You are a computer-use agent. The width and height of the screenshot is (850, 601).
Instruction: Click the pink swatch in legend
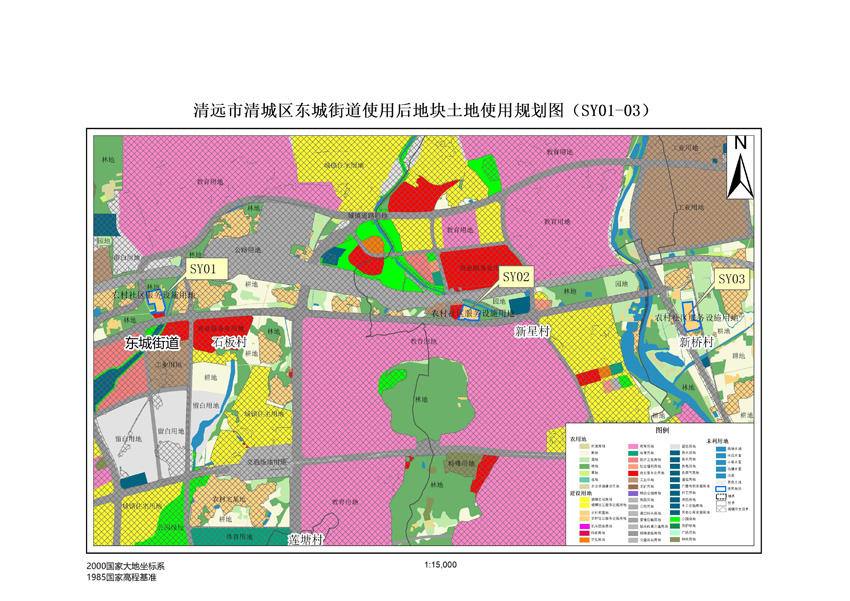tap(633, 447)
